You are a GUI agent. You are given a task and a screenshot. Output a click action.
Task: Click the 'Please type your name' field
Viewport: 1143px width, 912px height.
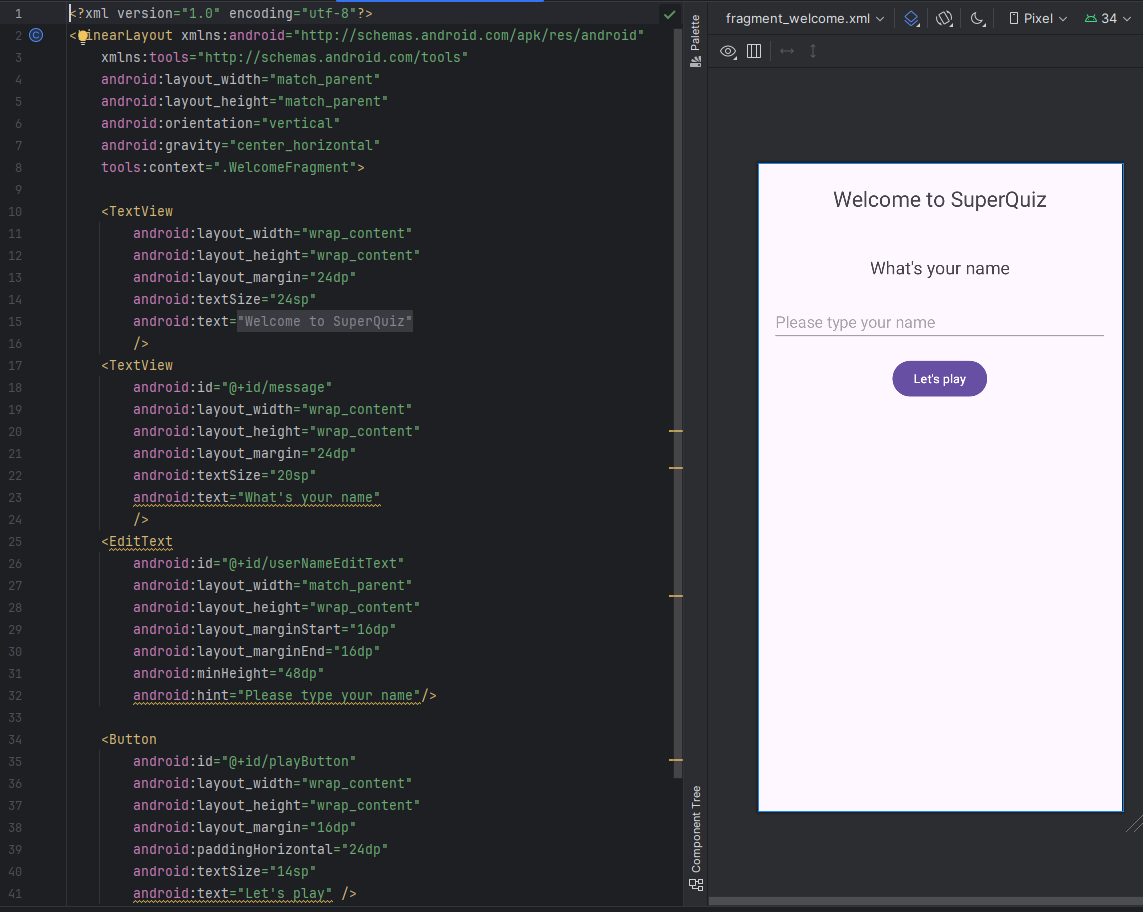(x=939, y=322)
